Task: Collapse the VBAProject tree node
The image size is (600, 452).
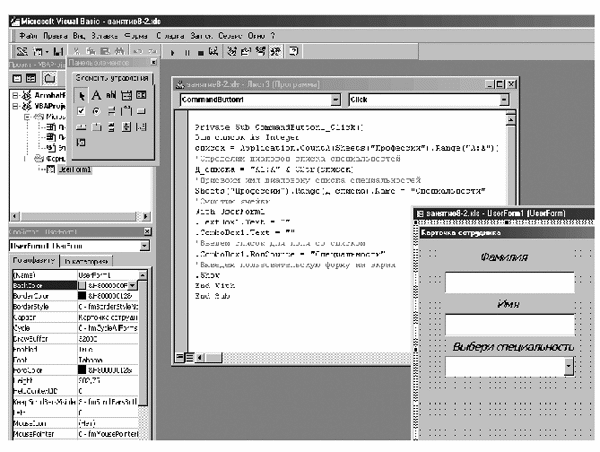Action: pos(15,106)
